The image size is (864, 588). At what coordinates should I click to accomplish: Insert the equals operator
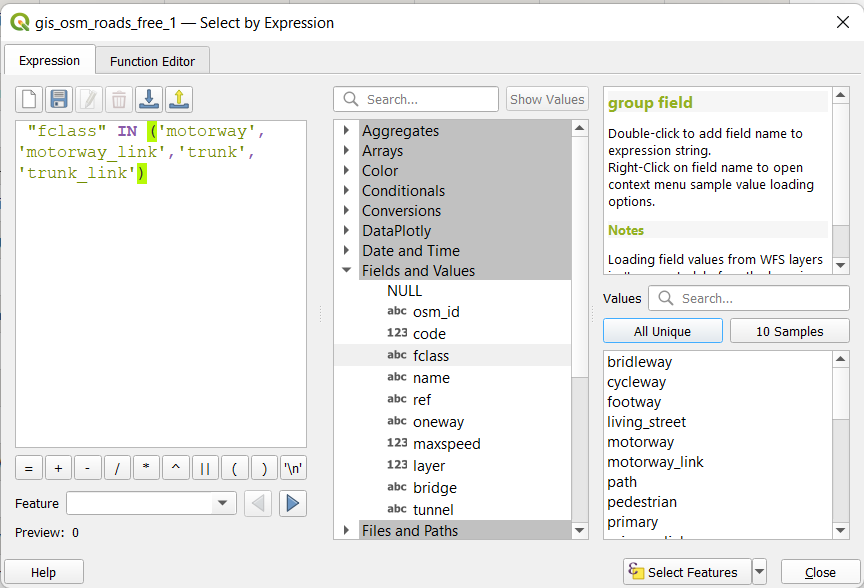(29, 467)
